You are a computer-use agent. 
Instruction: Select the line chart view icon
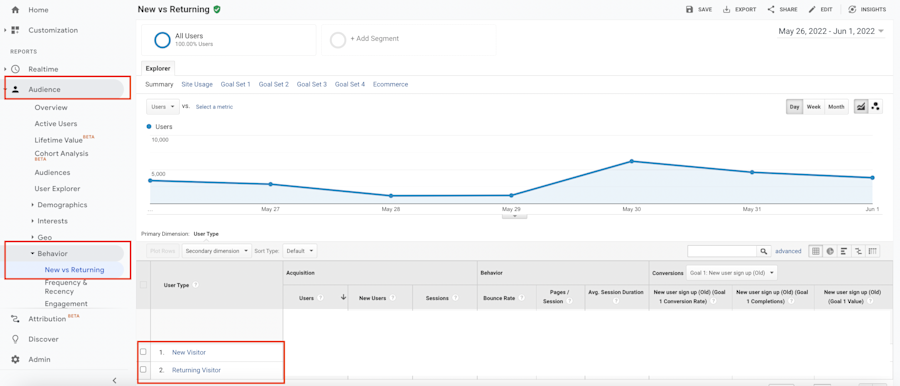coord(861,106)
